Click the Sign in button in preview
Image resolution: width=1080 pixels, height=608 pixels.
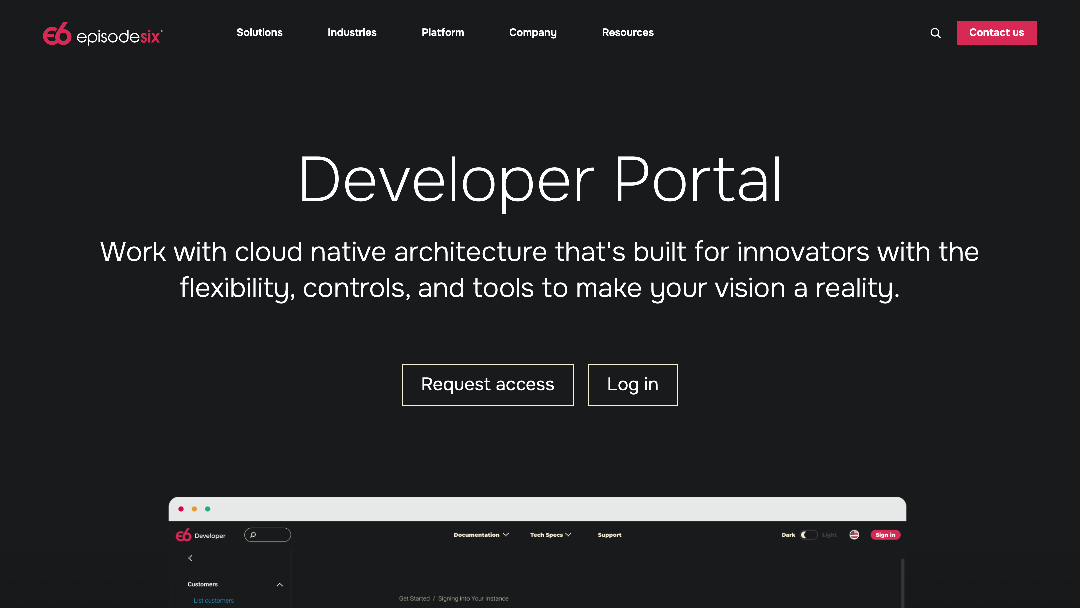pyautogui.click(x=885, y=535)
